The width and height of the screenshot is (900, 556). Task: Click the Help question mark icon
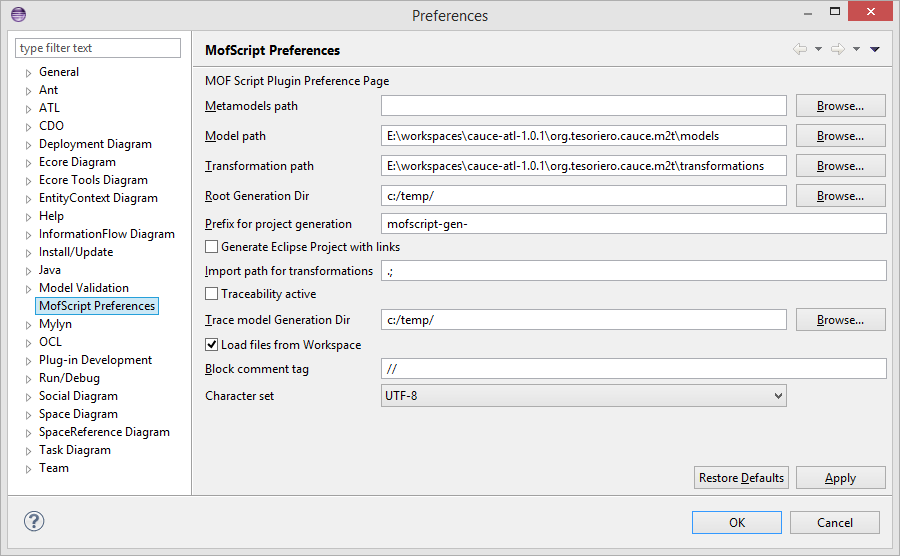click(34, 521)
